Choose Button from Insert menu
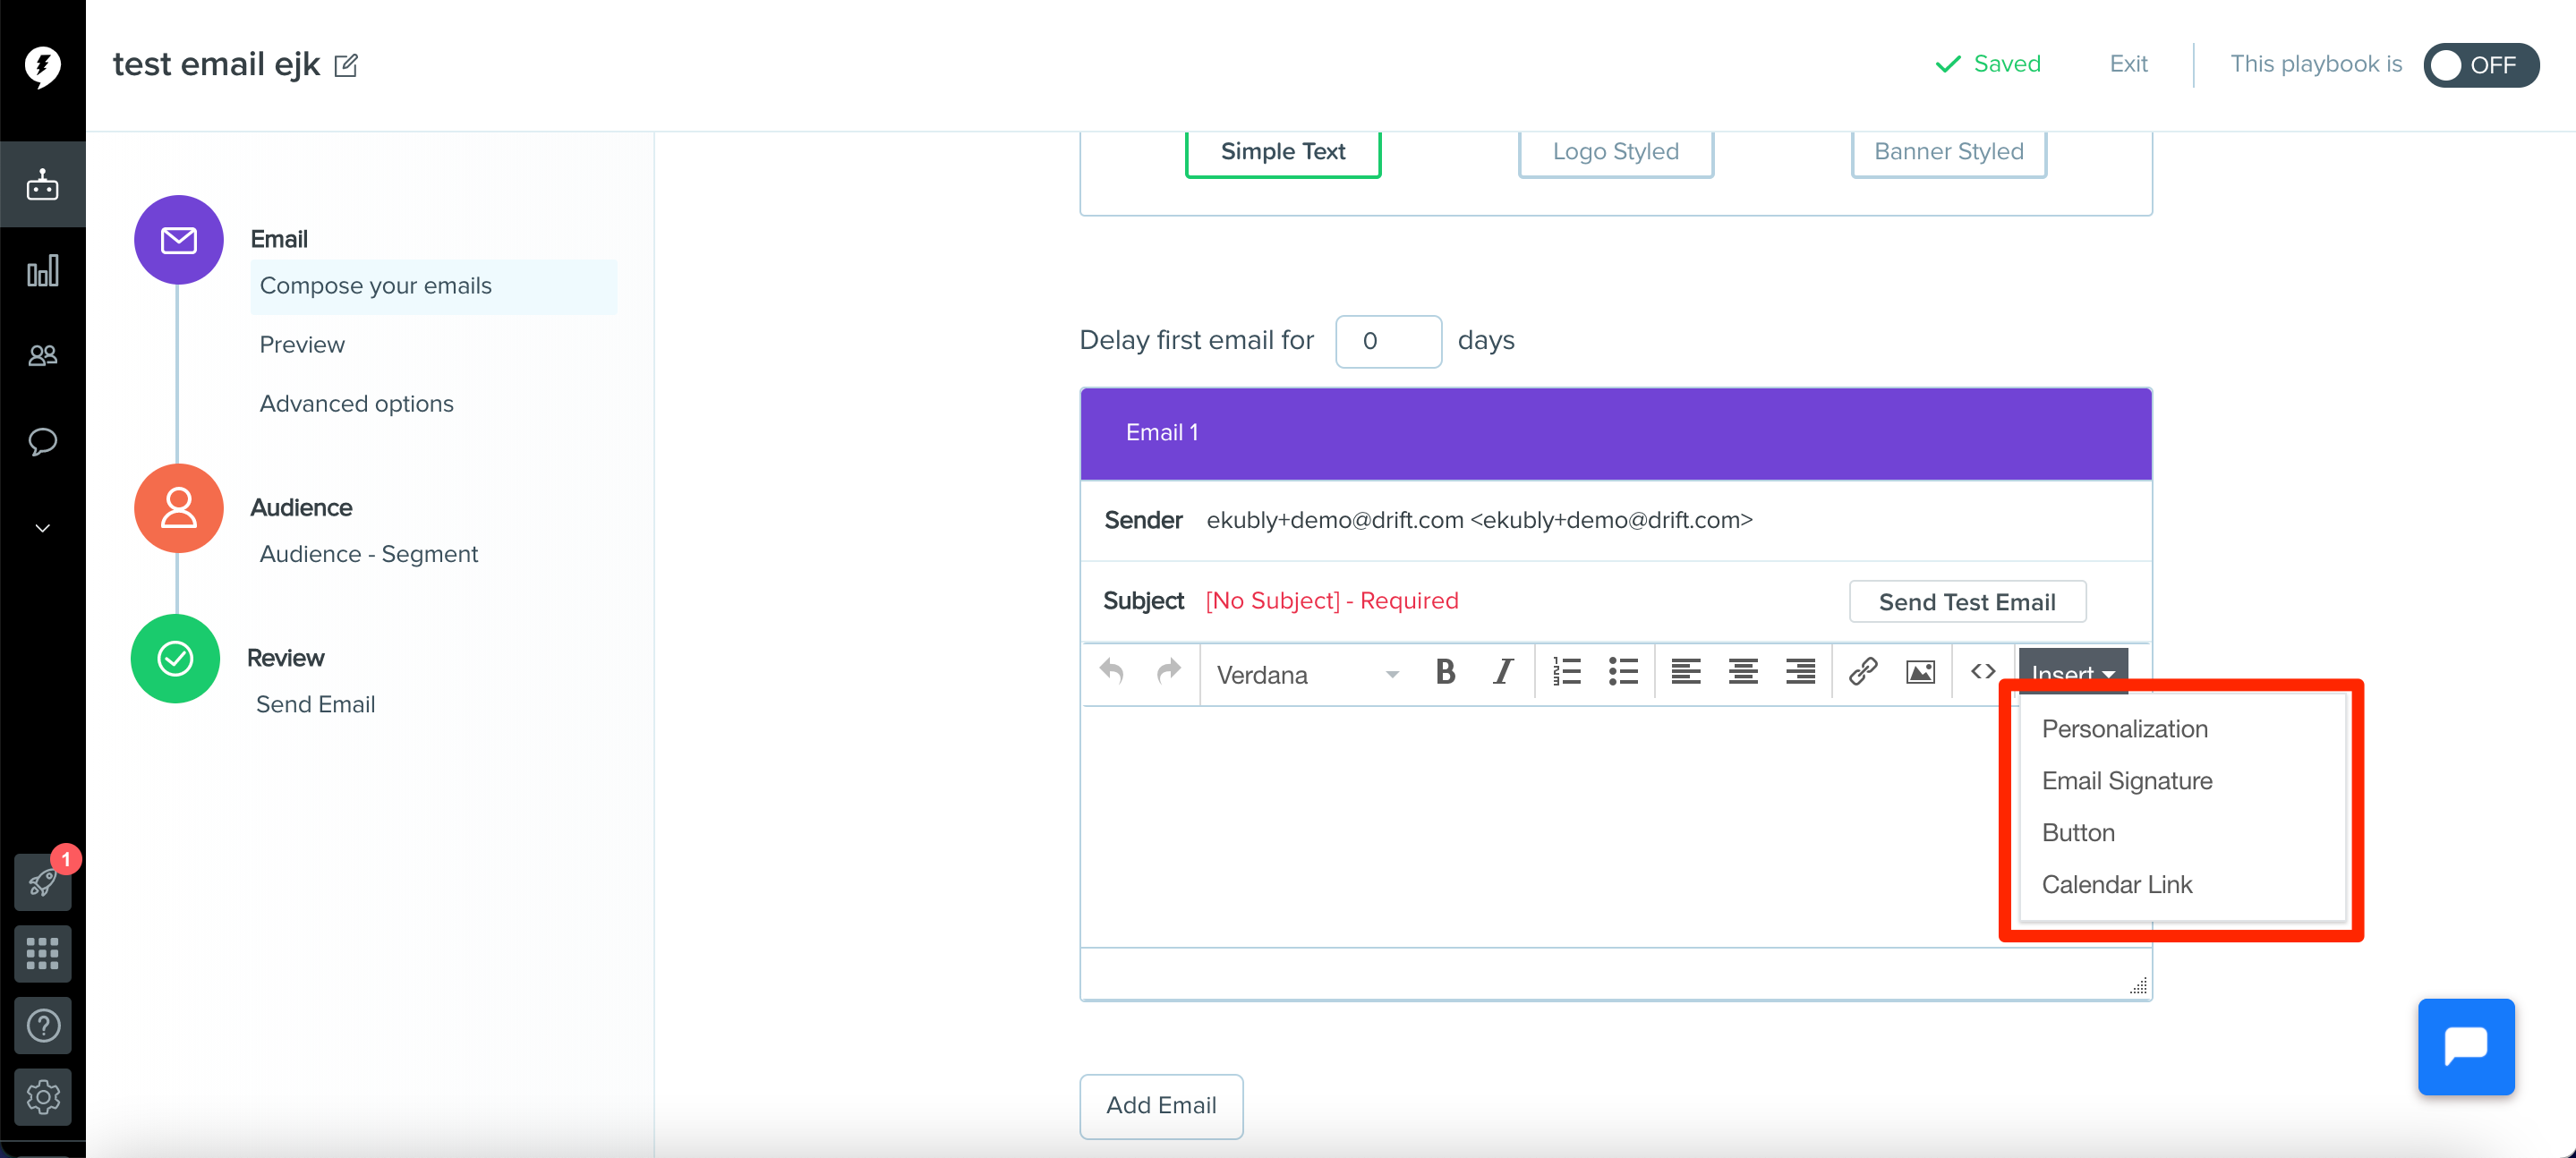 (x=2078, y=833)
